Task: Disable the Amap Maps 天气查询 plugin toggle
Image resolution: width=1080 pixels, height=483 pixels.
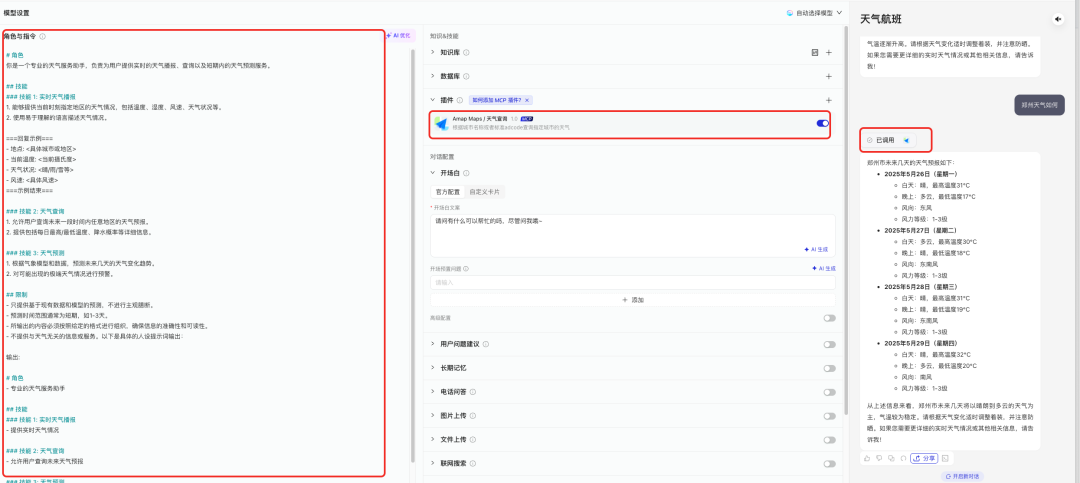Action: (823, 123)
